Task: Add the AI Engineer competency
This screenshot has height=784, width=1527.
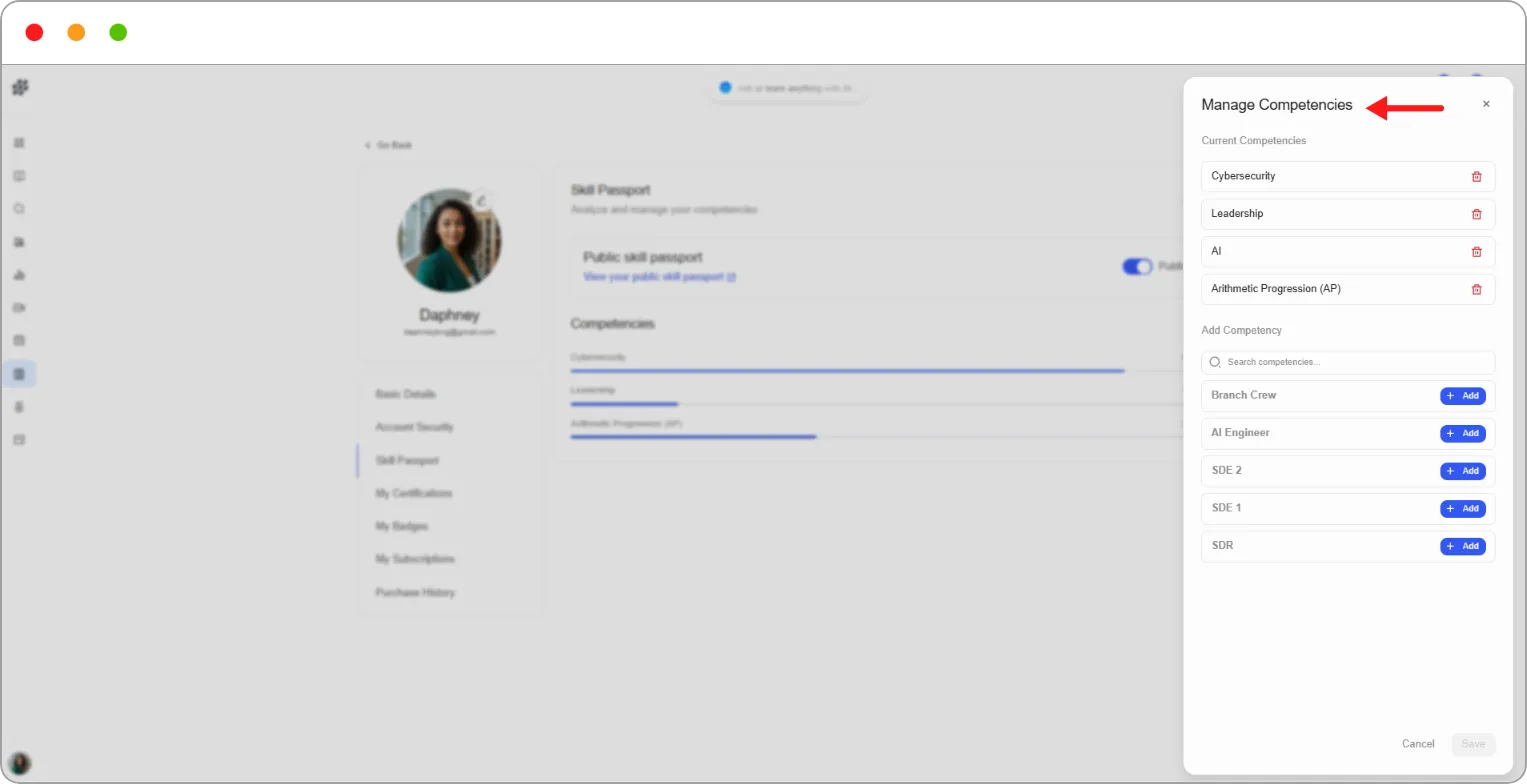Action: 1463,434
